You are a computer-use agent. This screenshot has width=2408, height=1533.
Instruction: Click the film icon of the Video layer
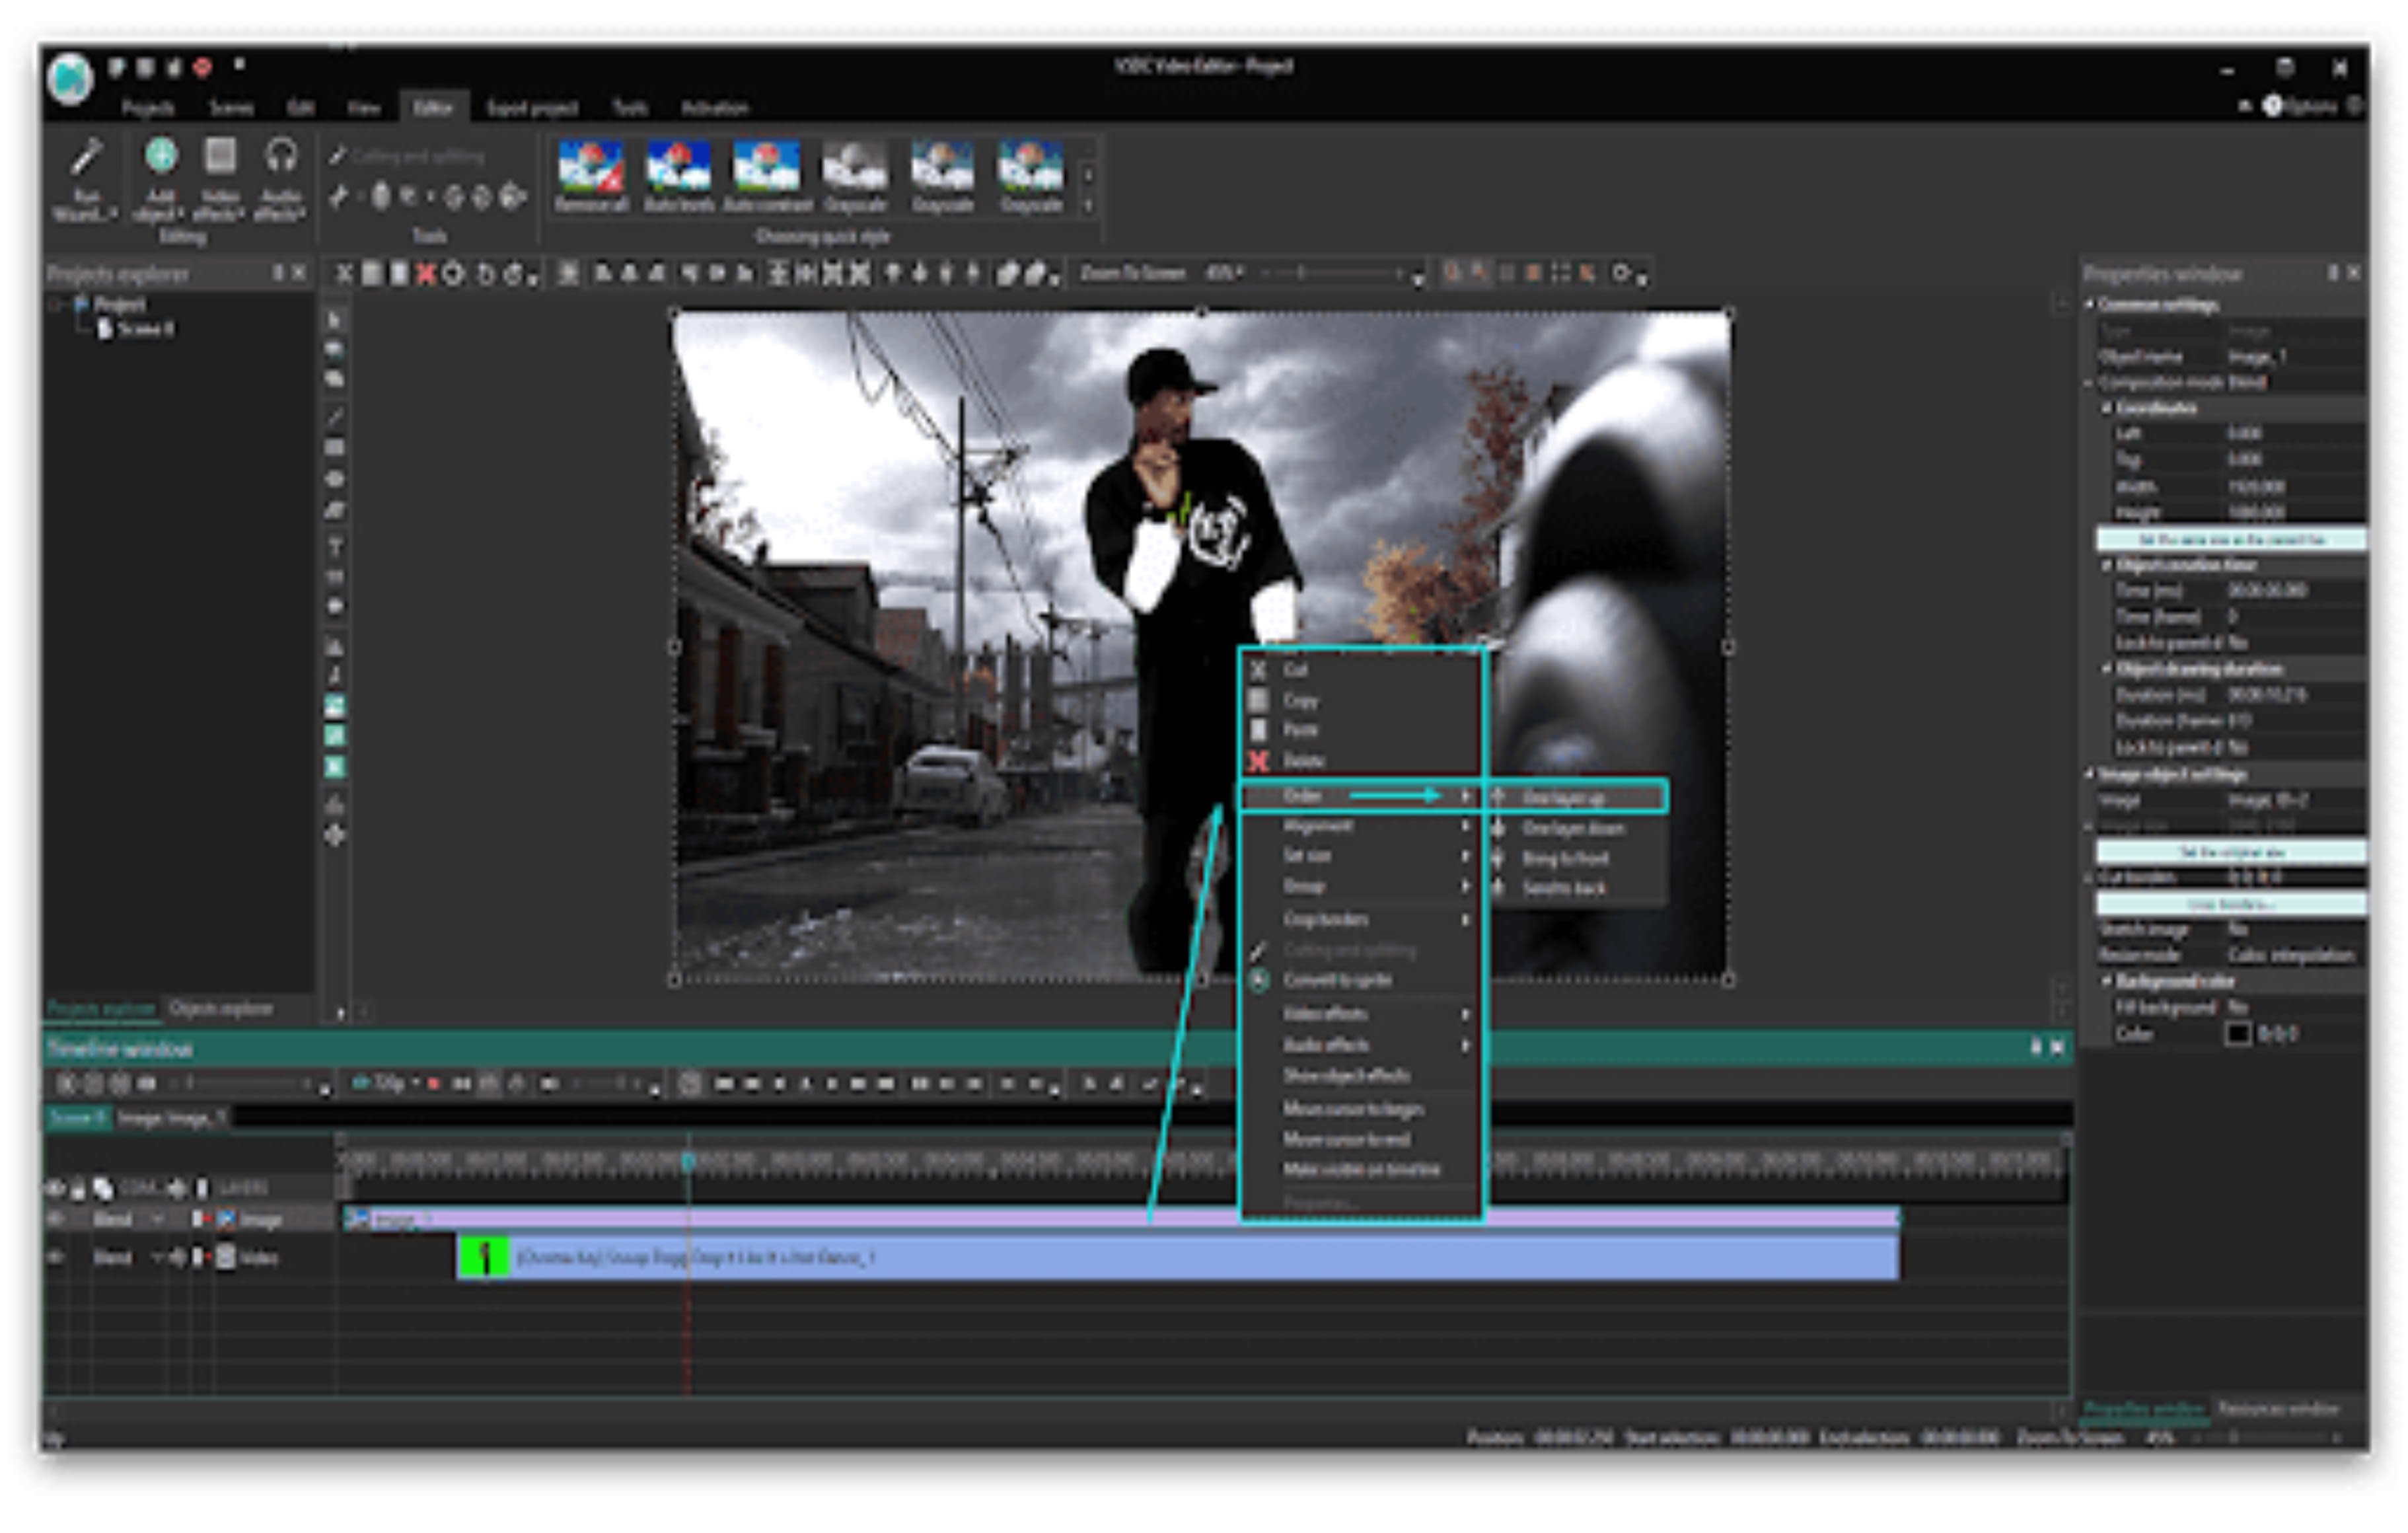coord(226,1257)
